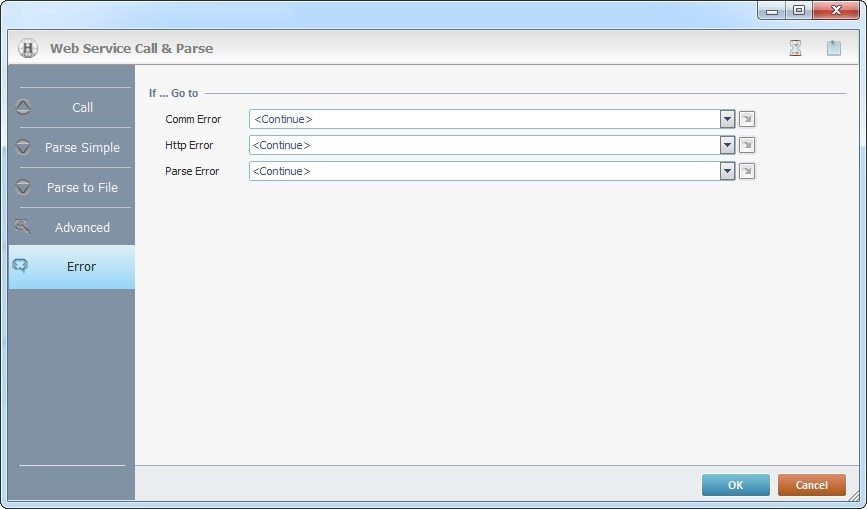Click the Error speech bubble icon
The height and width of the screenshot is (509, 867).
[x=20, y=266]
